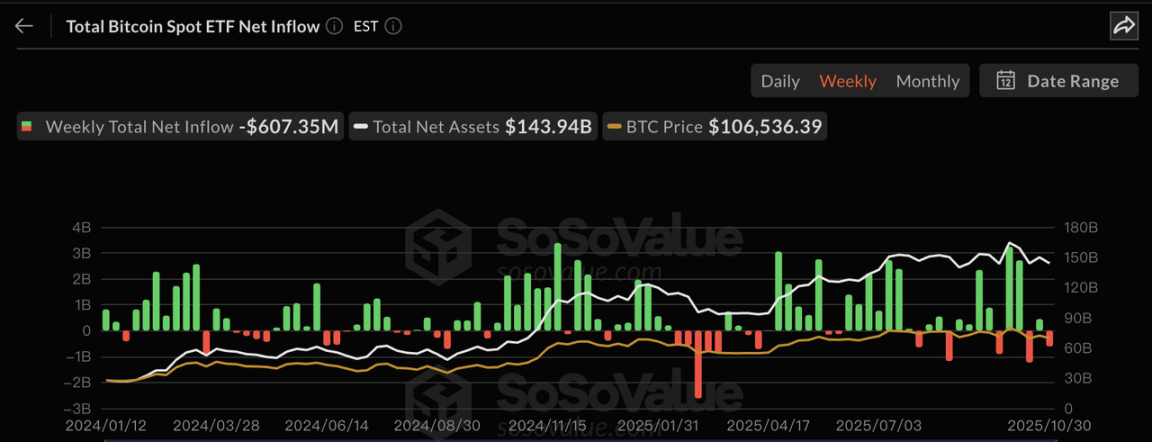Image resolution: width=1152 pixels, height=442 pixels.
Task: Click the calendar icon in Date Range
Action: 1006,81
